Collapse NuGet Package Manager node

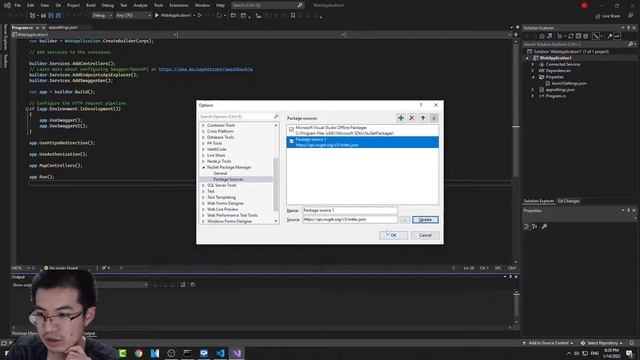(203, 167)
